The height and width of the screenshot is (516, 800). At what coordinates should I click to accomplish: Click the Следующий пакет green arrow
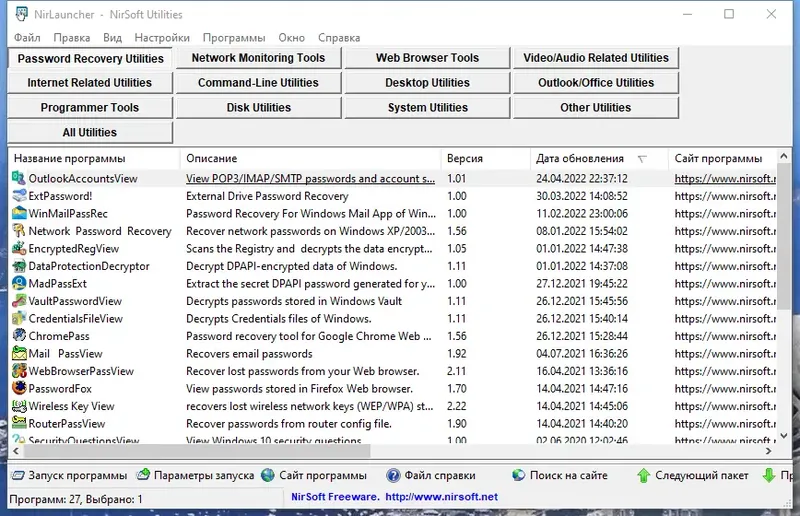pos(643,475)
